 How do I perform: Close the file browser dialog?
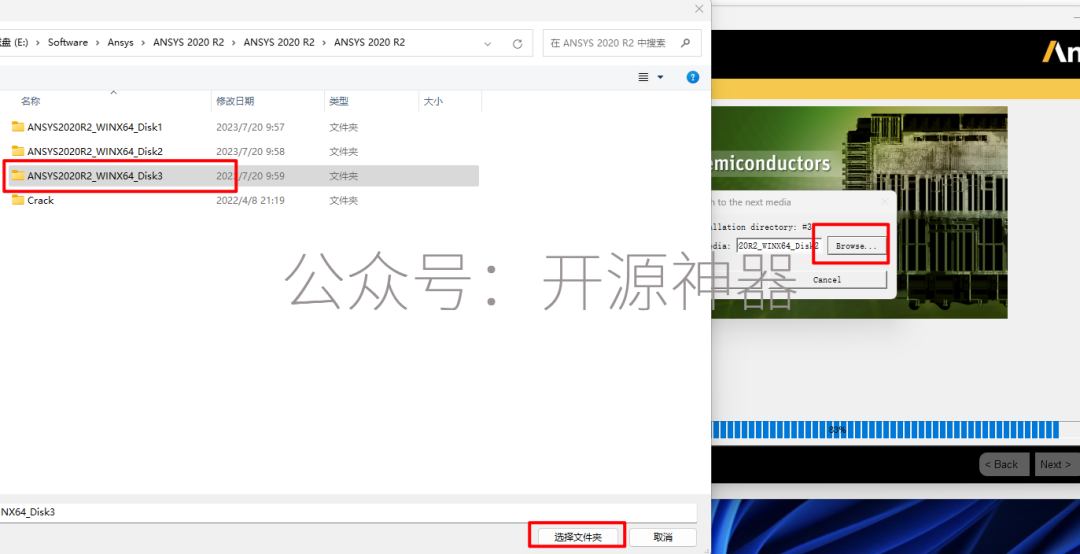(x=699, y=9)
